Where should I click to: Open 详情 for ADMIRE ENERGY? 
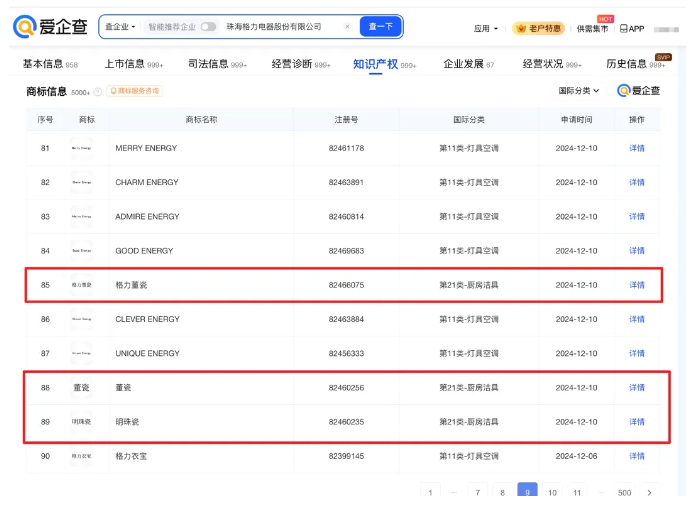(637, 216)
